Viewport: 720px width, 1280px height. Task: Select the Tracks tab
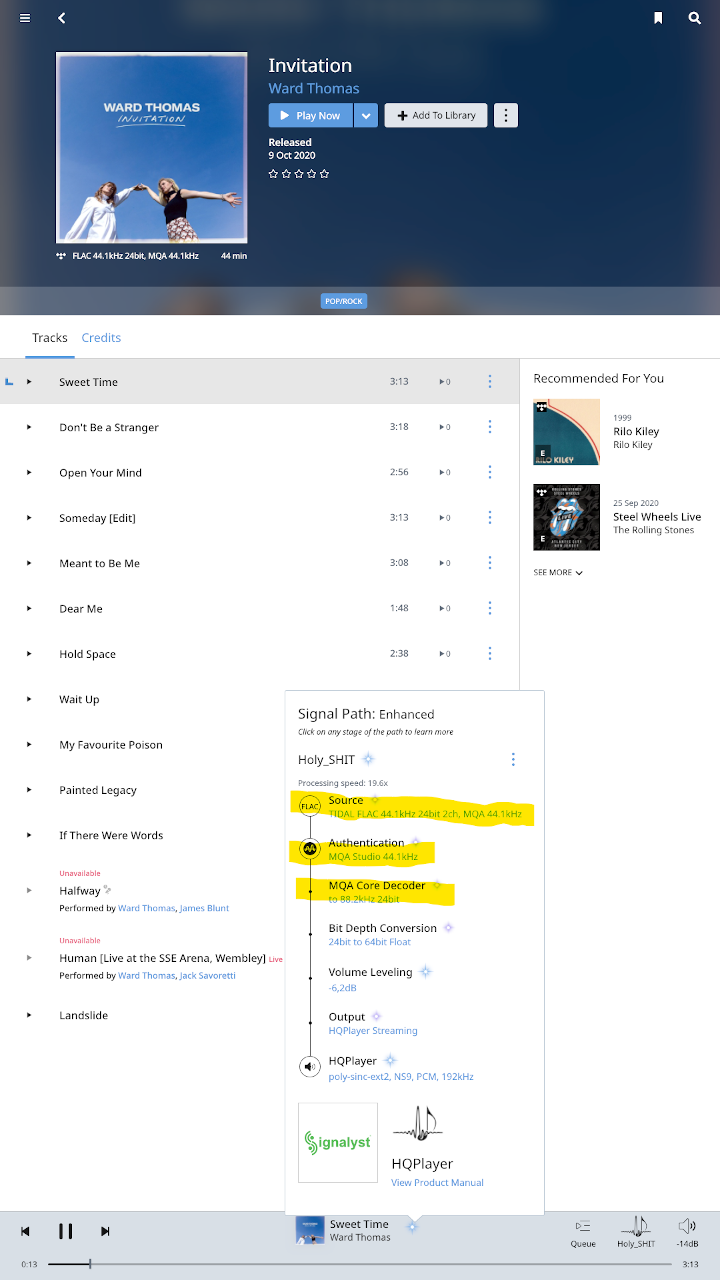pos(49,338)
